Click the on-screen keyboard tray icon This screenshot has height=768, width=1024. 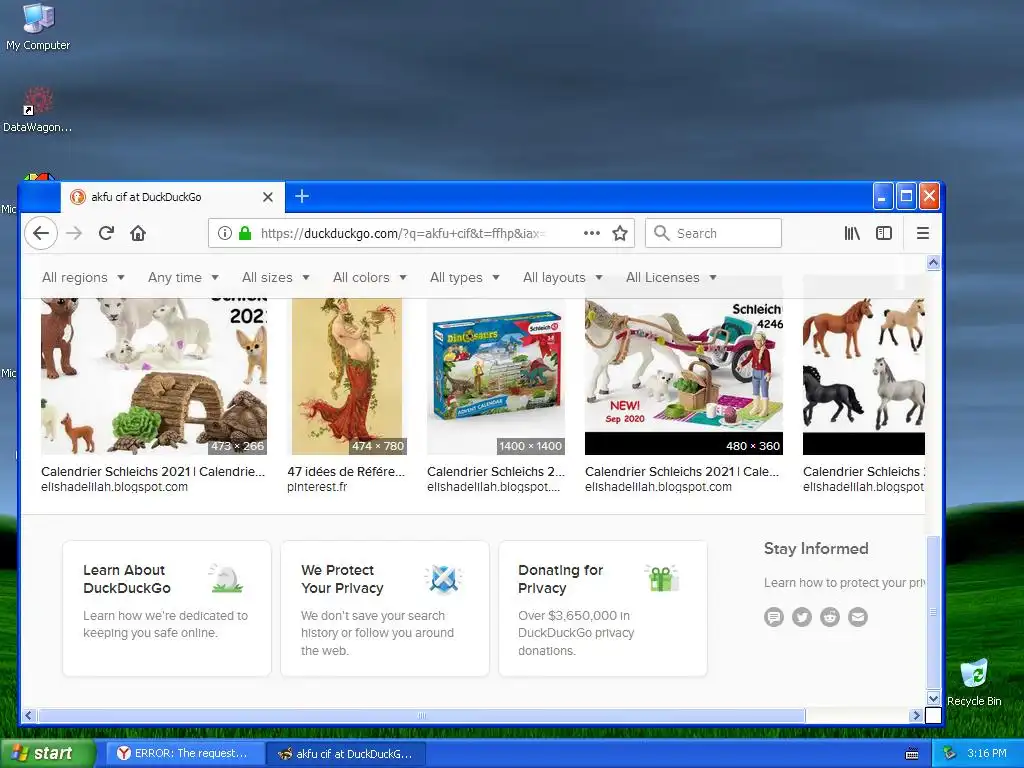click(x=912, y=754)
